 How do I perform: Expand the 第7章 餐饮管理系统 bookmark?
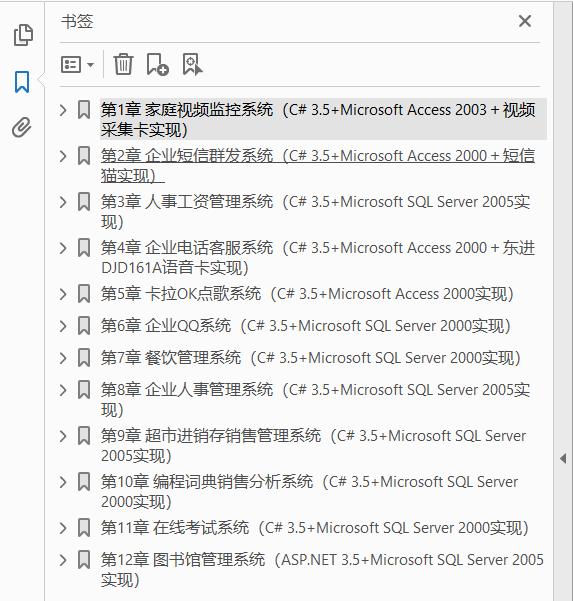63,358
